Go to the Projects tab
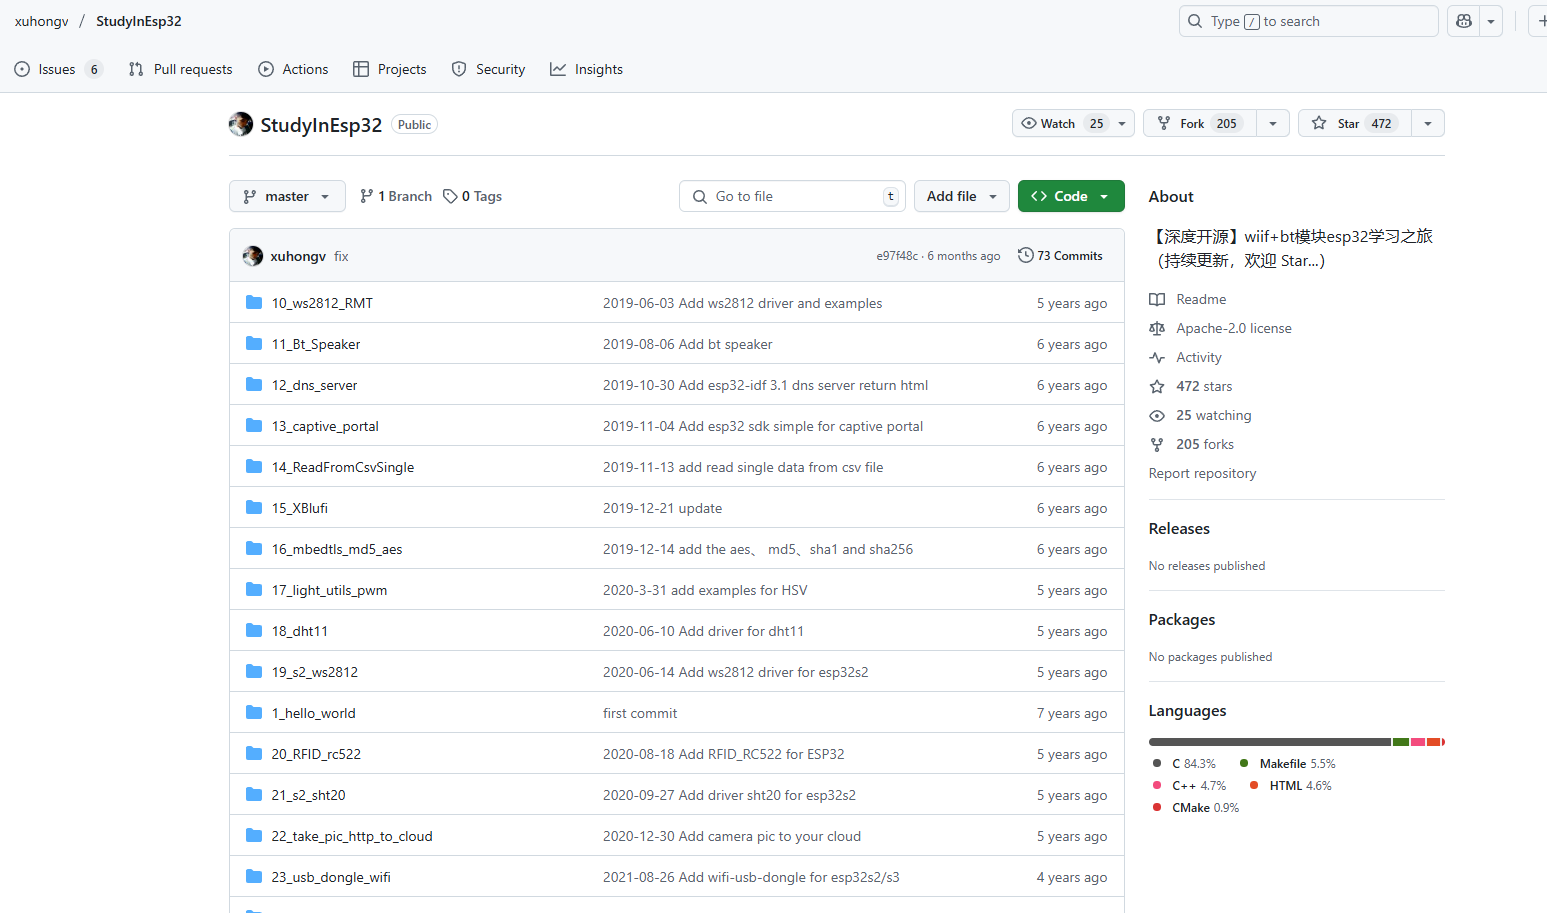The image size is (1547, 913). tap(390, 69)
